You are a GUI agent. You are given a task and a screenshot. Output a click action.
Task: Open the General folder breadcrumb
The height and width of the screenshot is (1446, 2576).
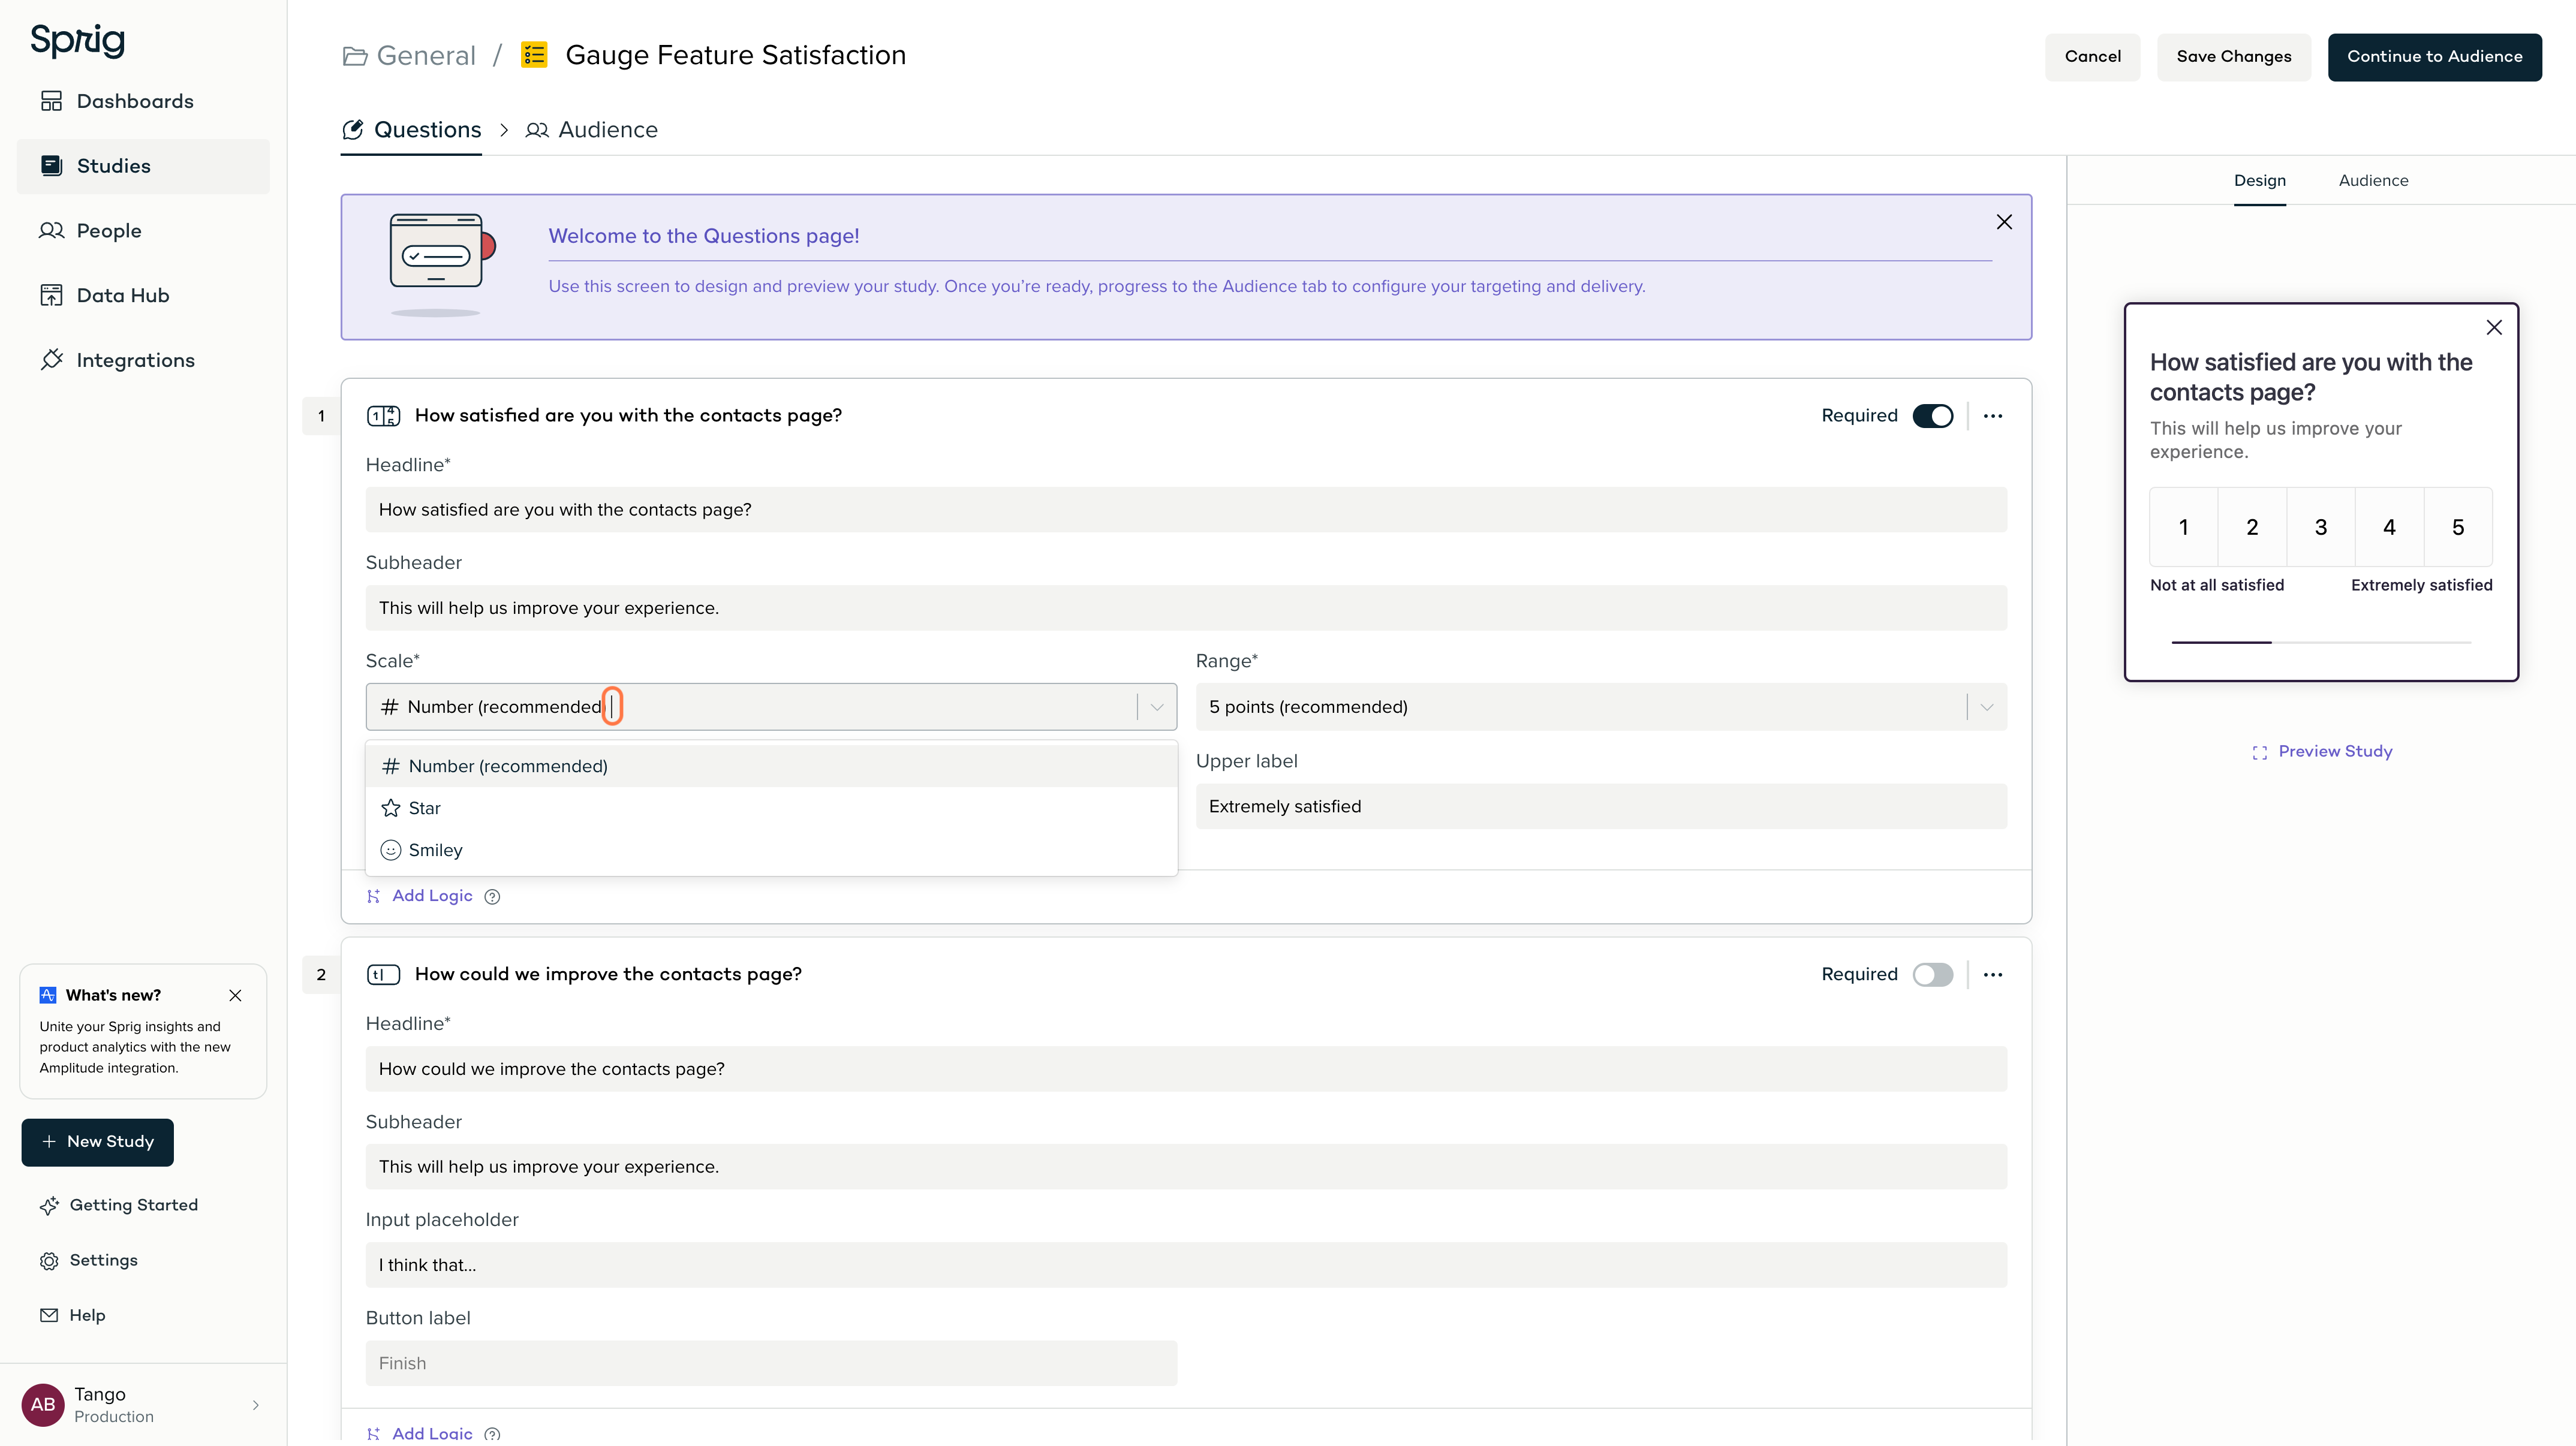410,55
